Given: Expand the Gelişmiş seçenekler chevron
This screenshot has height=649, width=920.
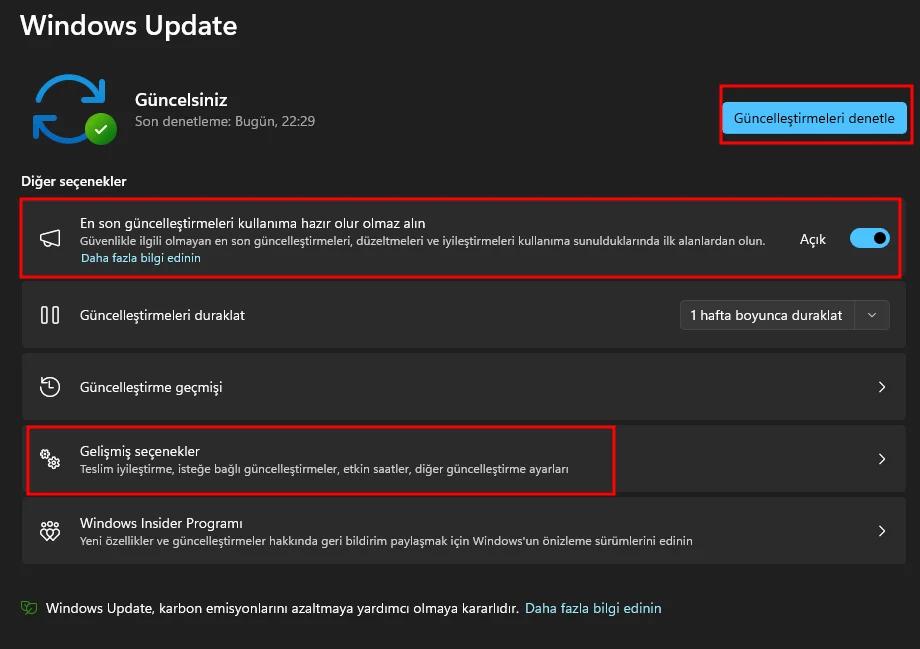Looking at the screenshot, I should (881, 459).
